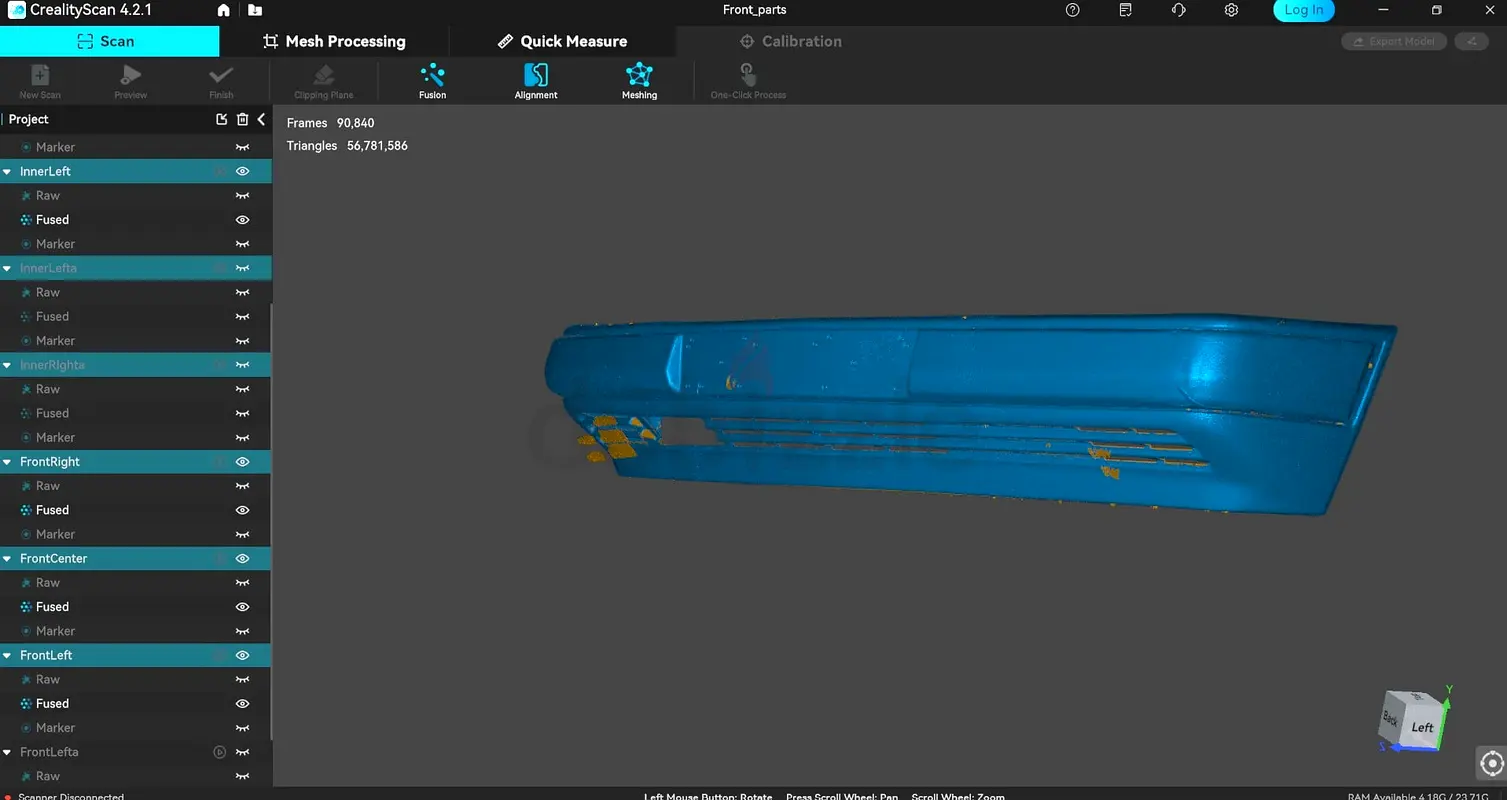This screenshot has width=1507, height=800.
Task: Click the Preview tool
Action: coord(130,81)
